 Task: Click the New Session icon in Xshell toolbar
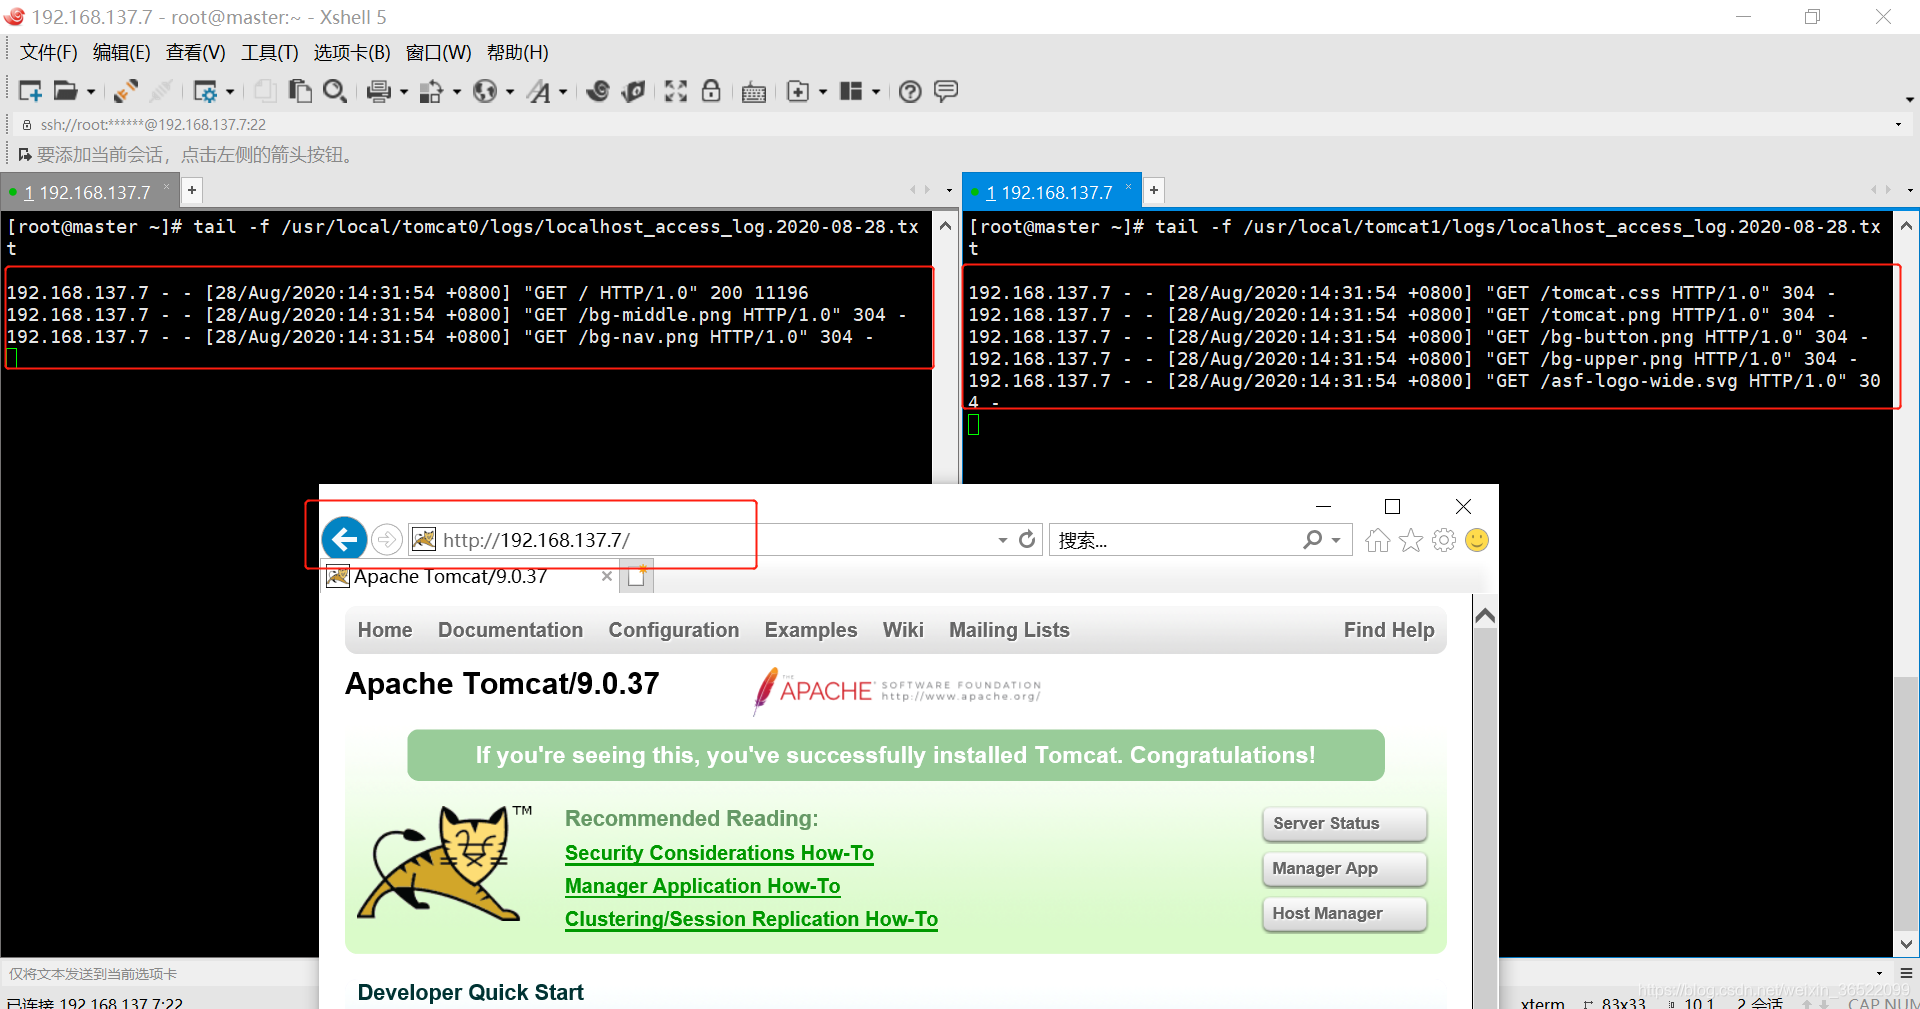[x=30, y=91]
